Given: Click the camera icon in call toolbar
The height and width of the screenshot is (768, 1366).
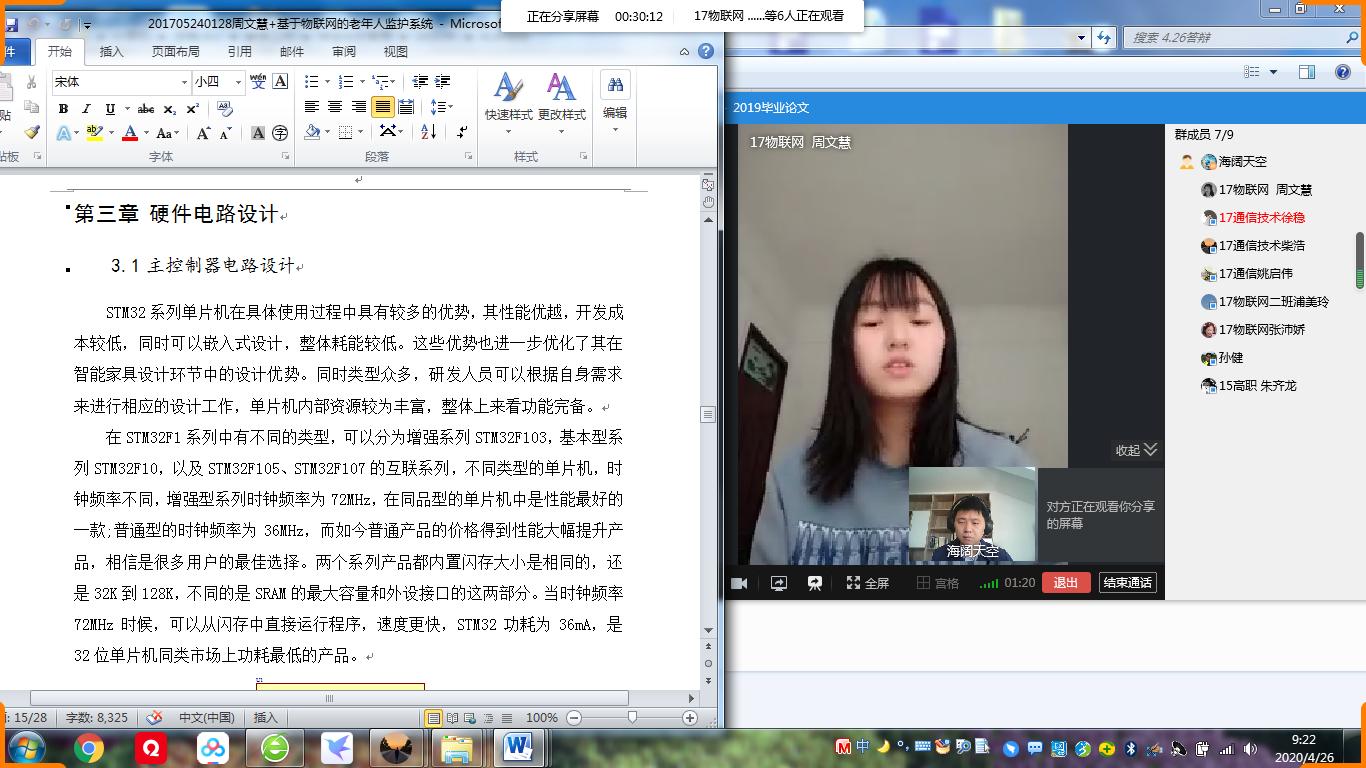Looking at the screenshot, I should point(739,583).
